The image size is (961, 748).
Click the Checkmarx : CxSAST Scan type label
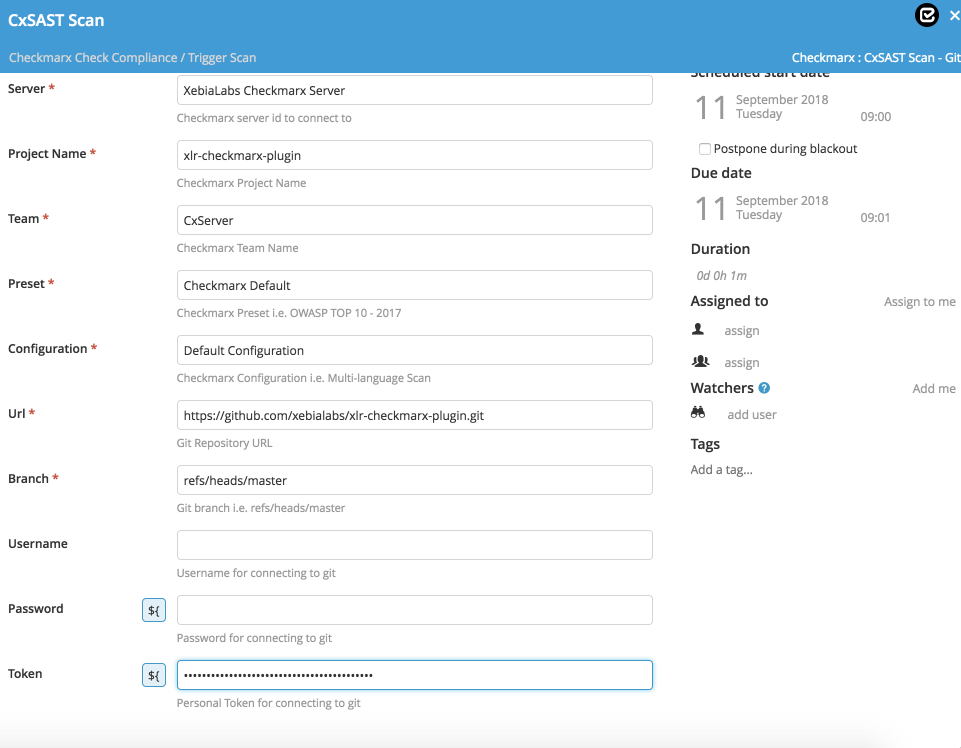pyautogui.click(x=876, y=58)
